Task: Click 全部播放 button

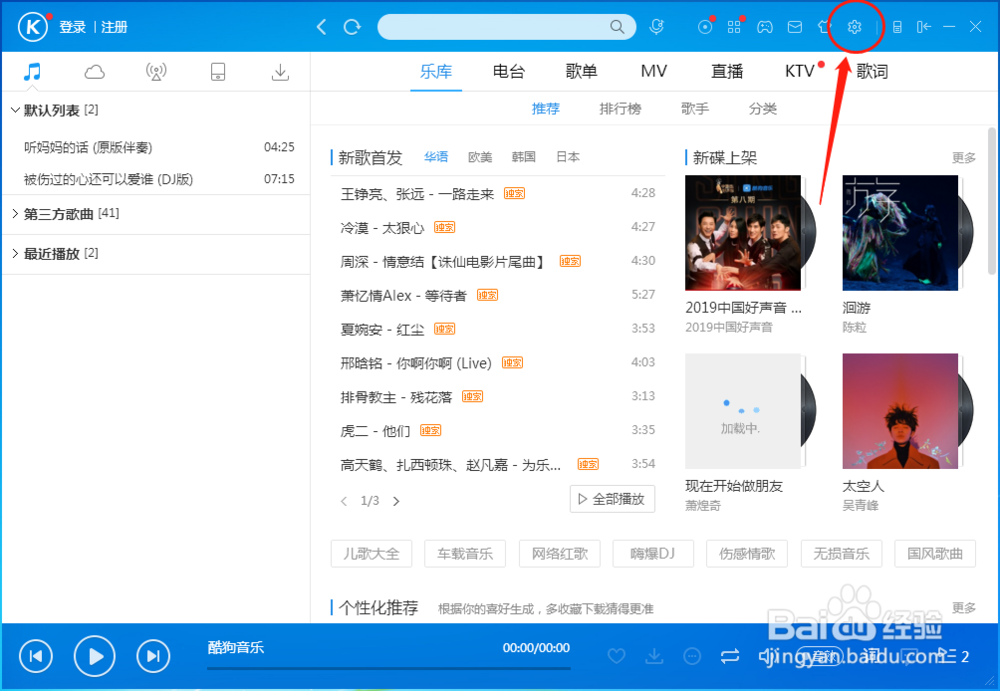Action: coord(612,499)
